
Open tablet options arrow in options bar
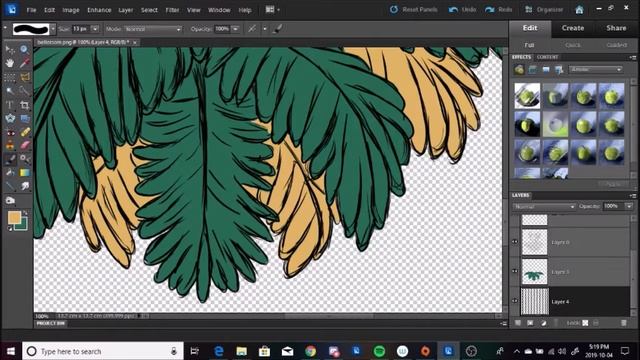(265, 29)
